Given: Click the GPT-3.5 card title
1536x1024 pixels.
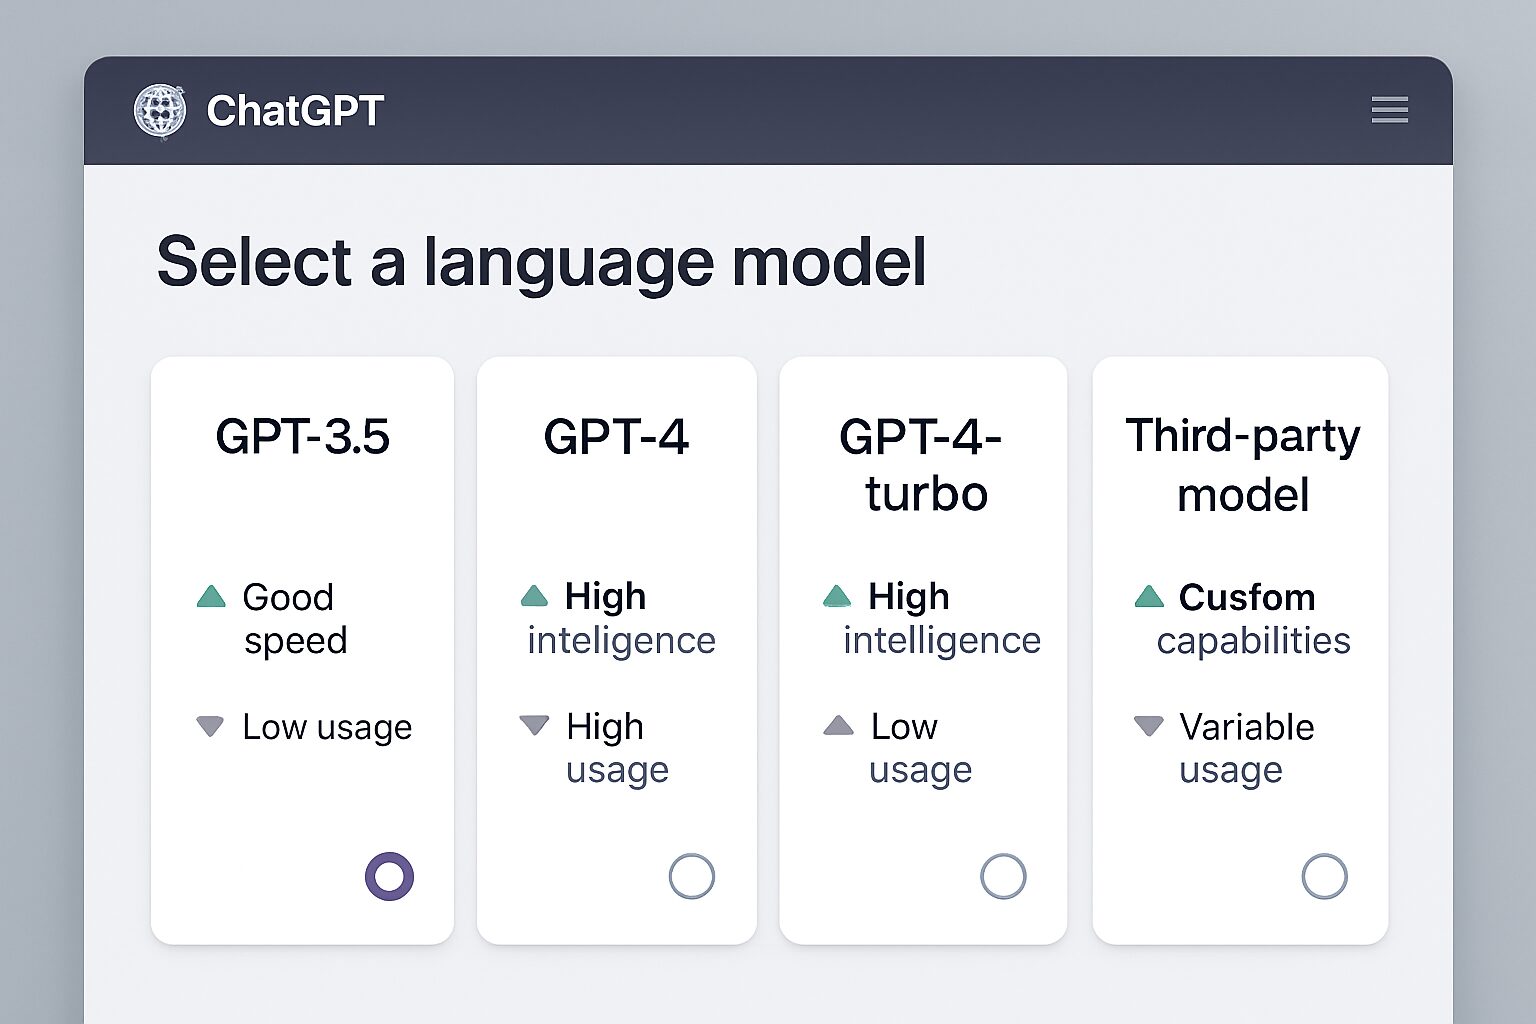Looking at the screenshot, I should click(302, 437).
